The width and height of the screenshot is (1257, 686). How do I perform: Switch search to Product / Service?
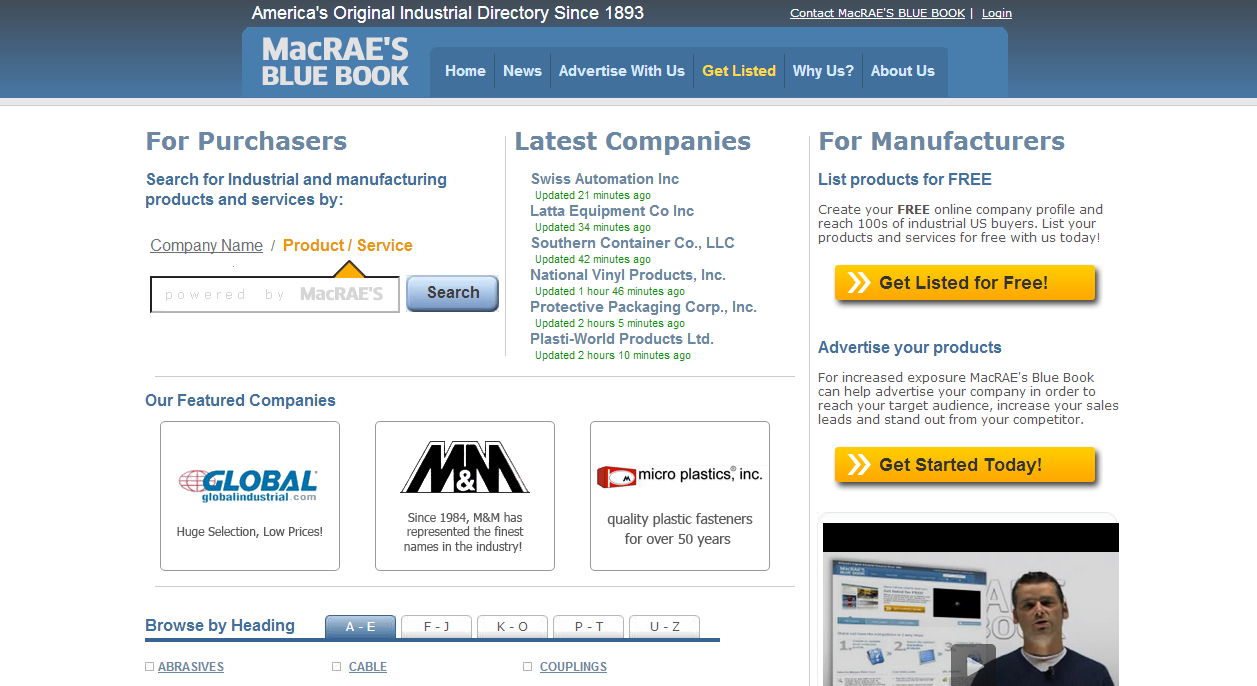[348, 246]
